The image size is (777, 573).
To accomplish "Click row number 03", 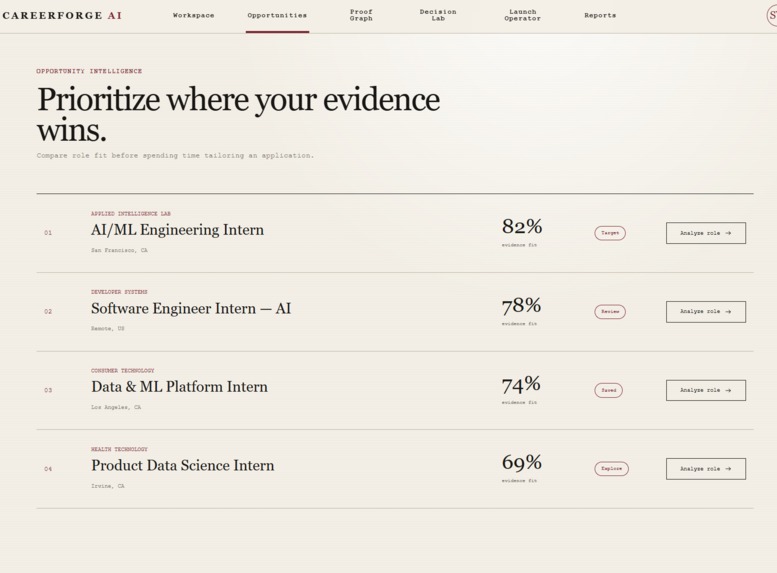I will click(48, 390).
